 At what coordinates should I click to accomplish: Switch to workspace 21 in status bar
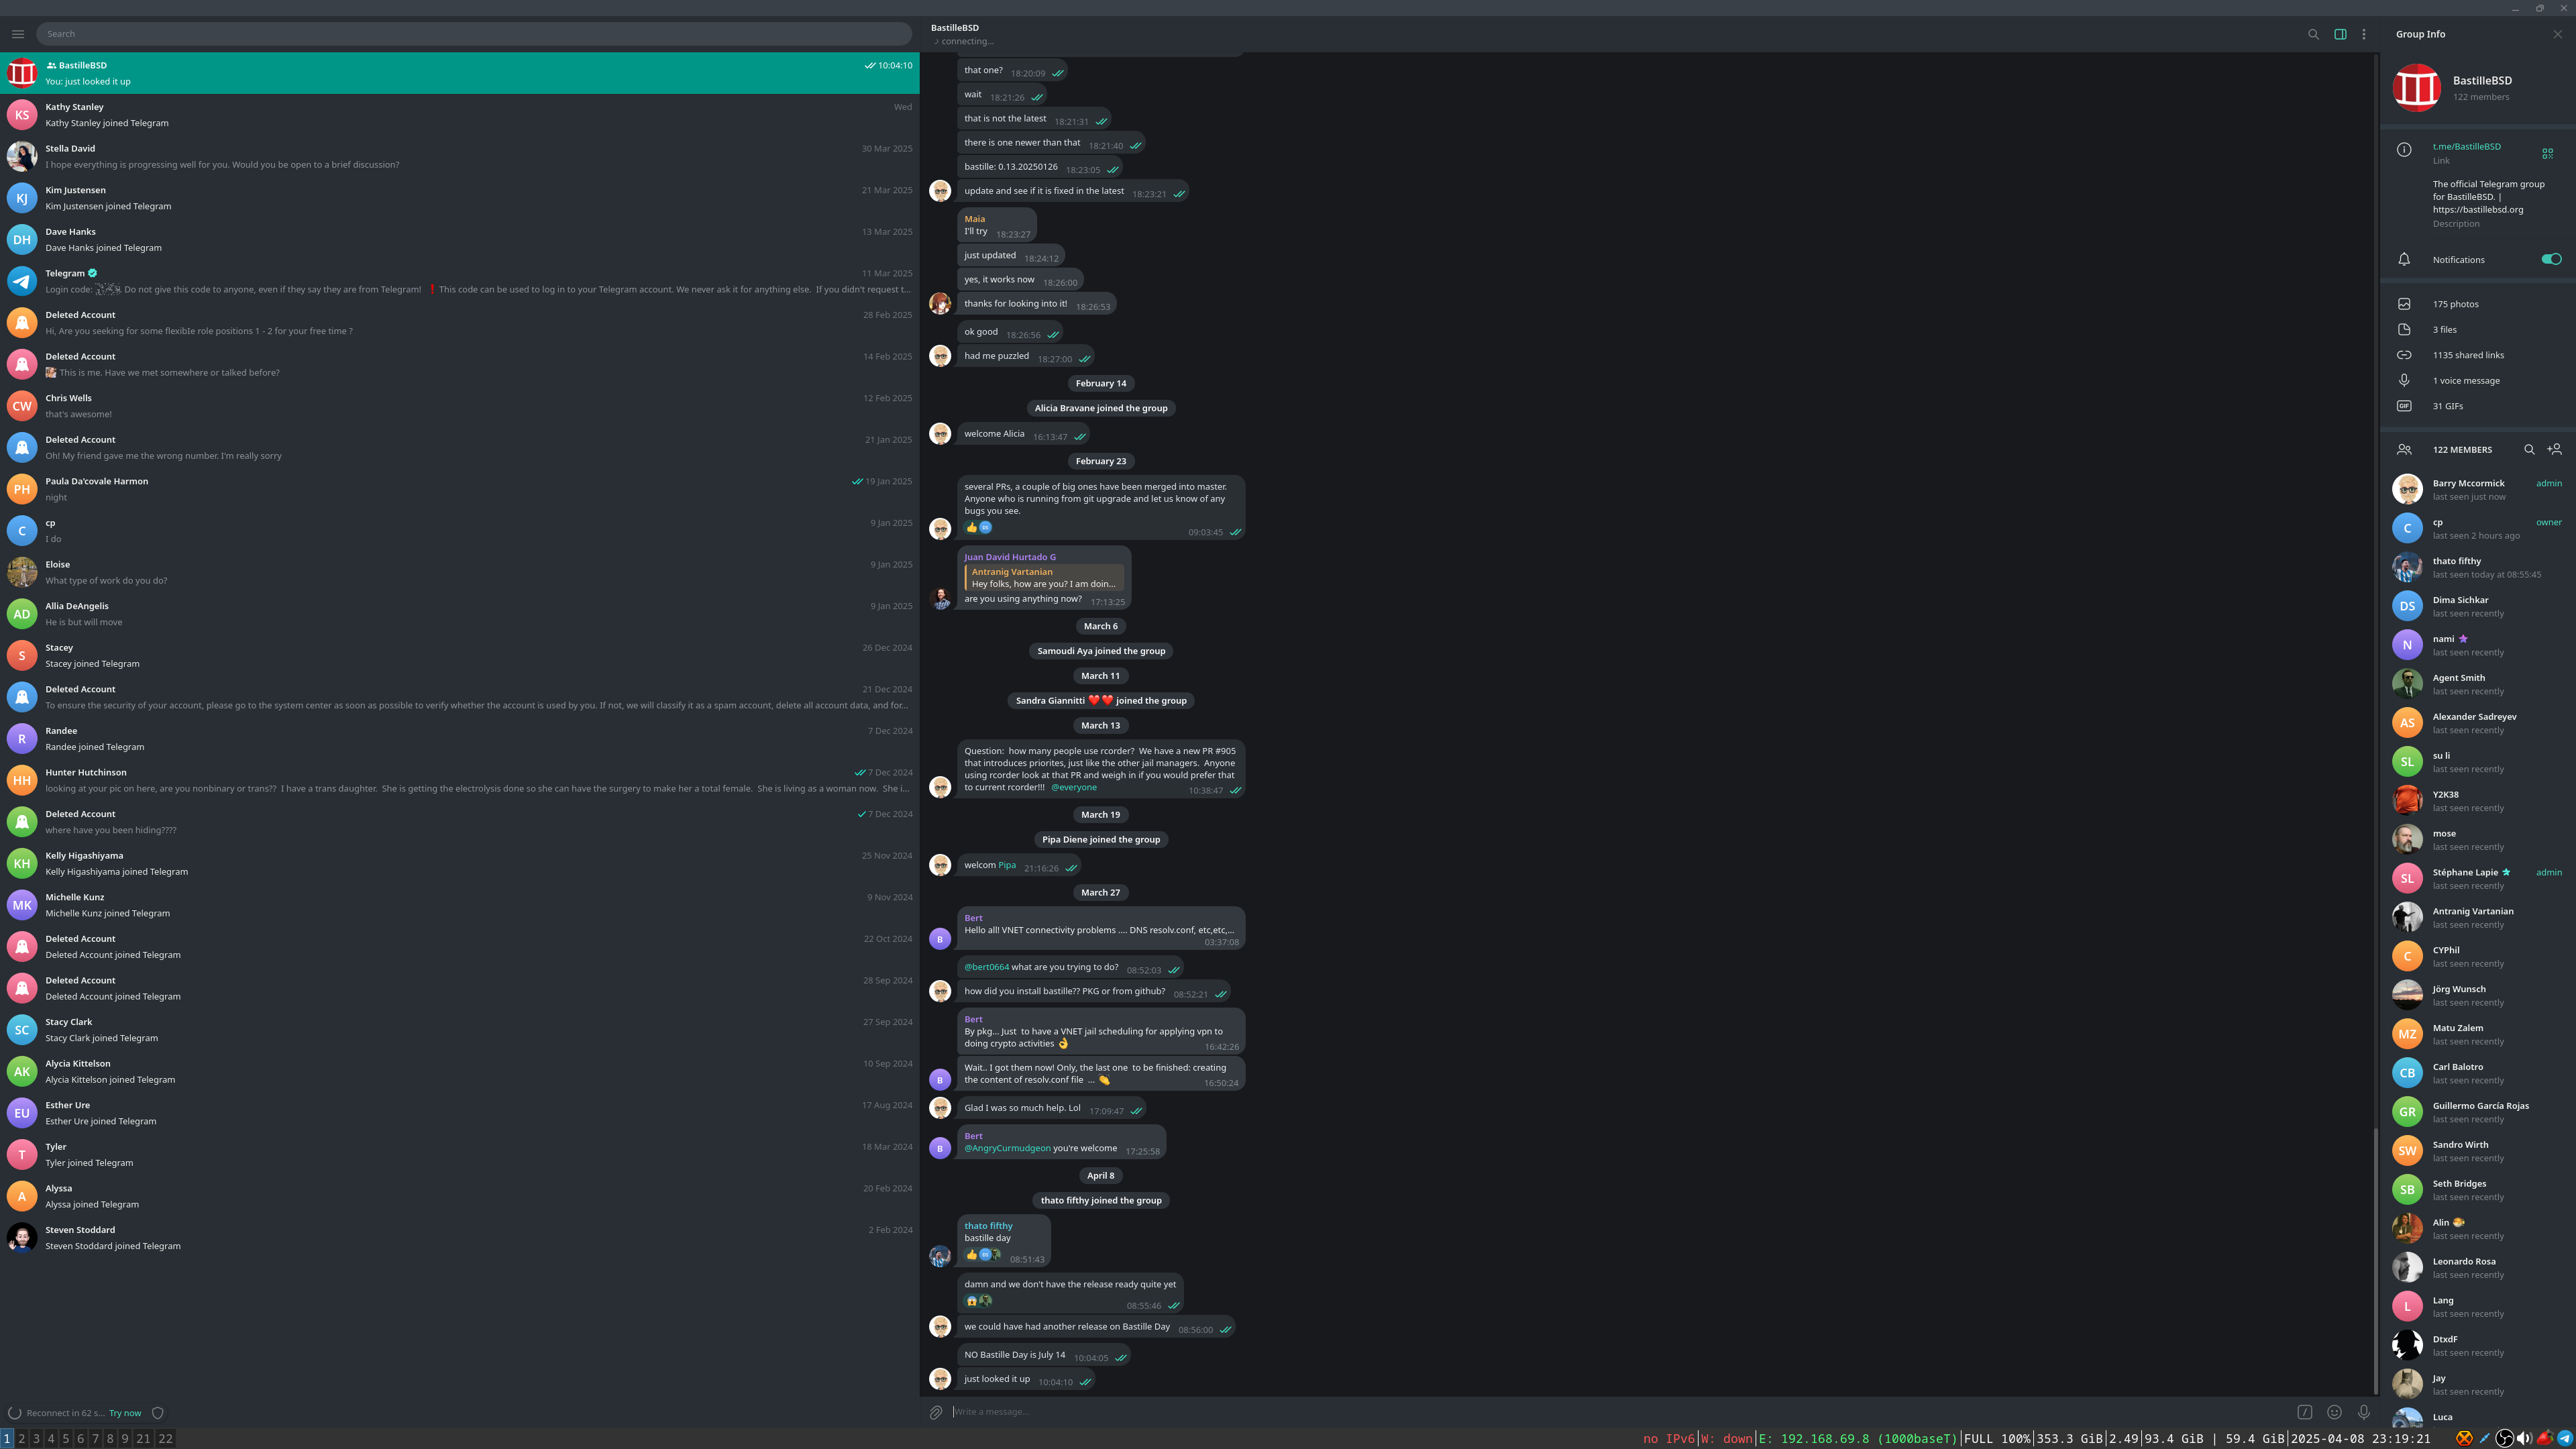click(143, 1438)
